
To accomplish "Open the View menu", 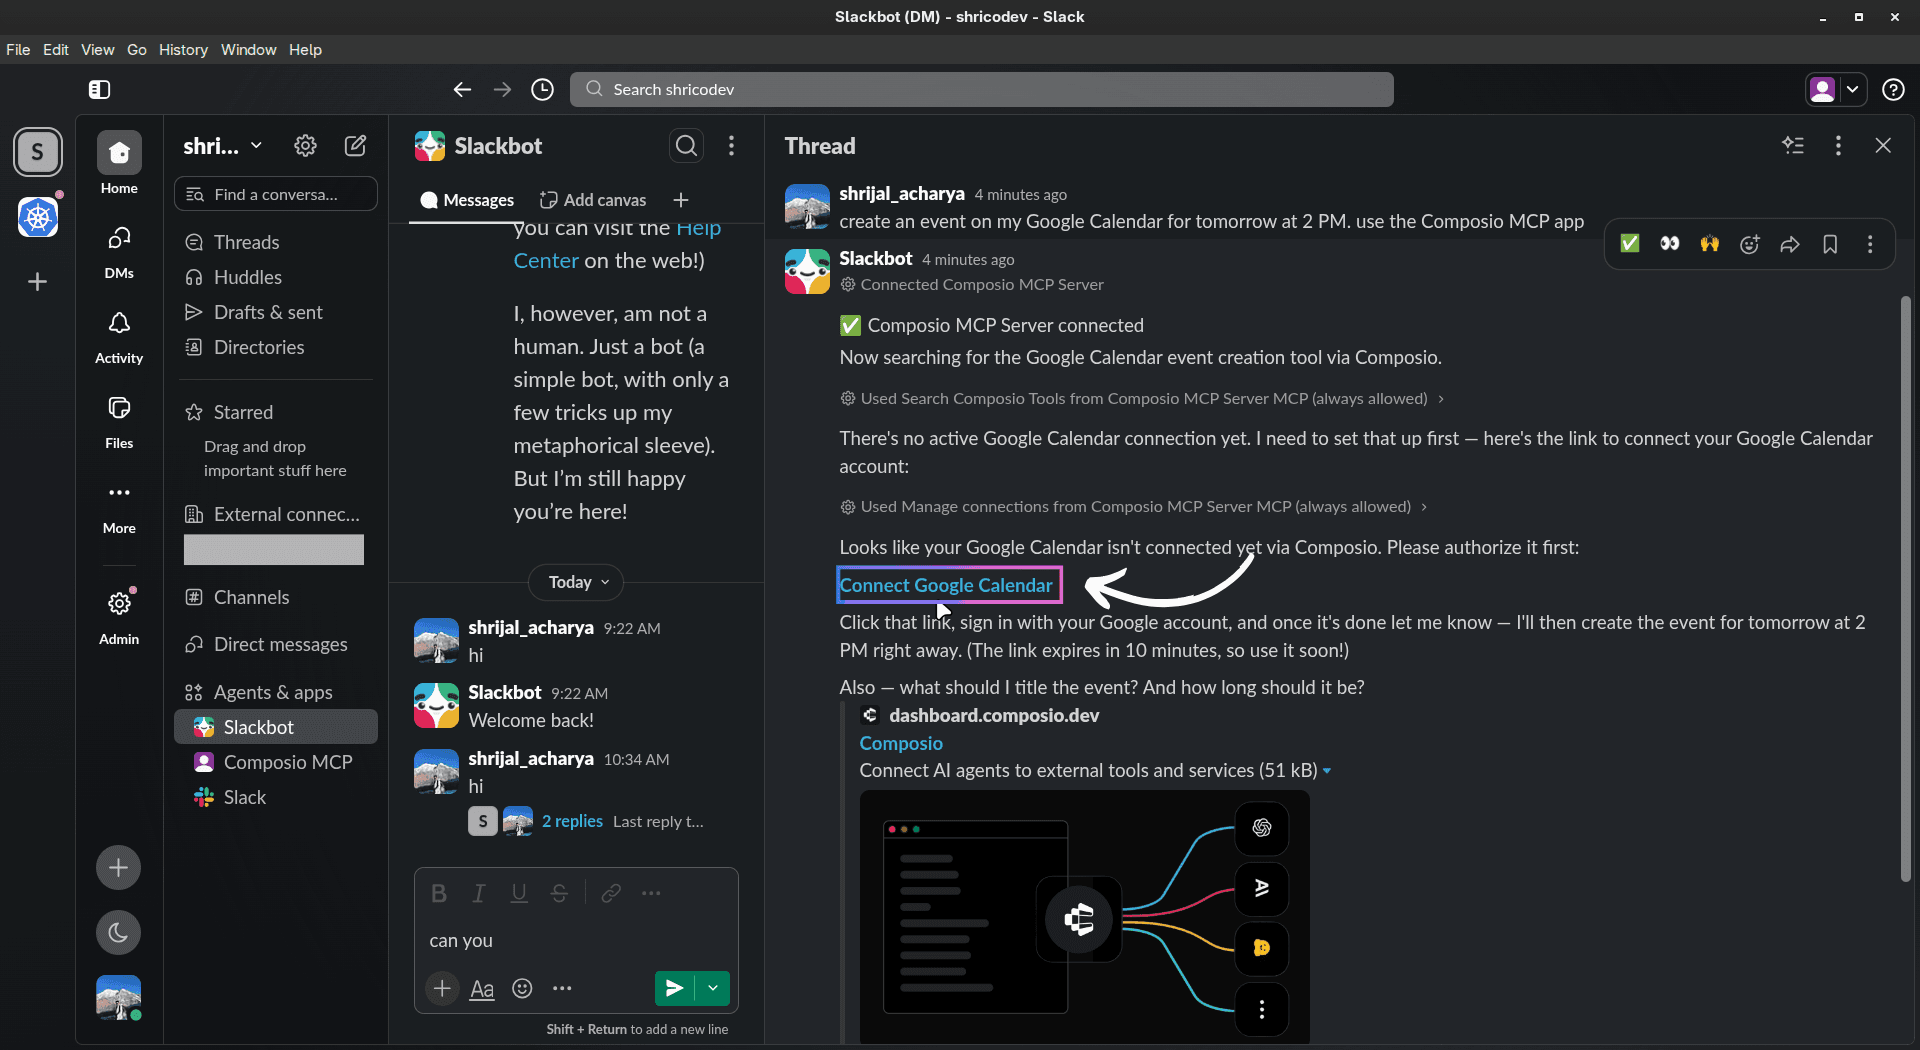I will point(98,50).
